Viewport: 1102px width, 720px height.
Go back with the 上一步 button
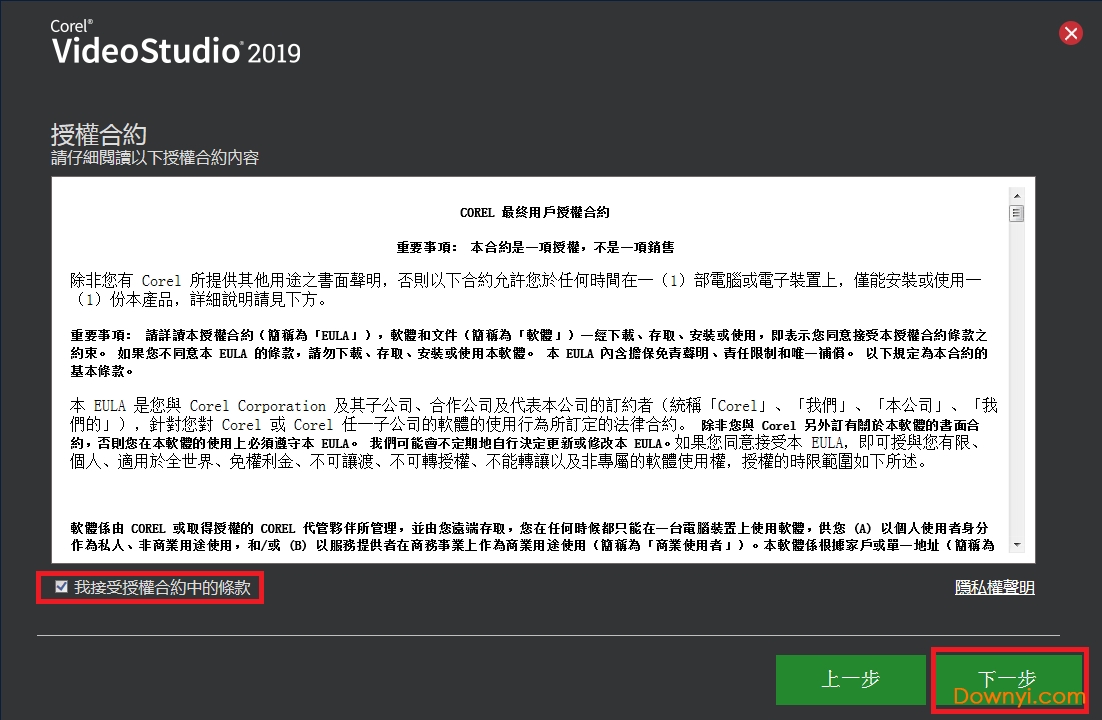pyautogui.click(x=850, y=679)
